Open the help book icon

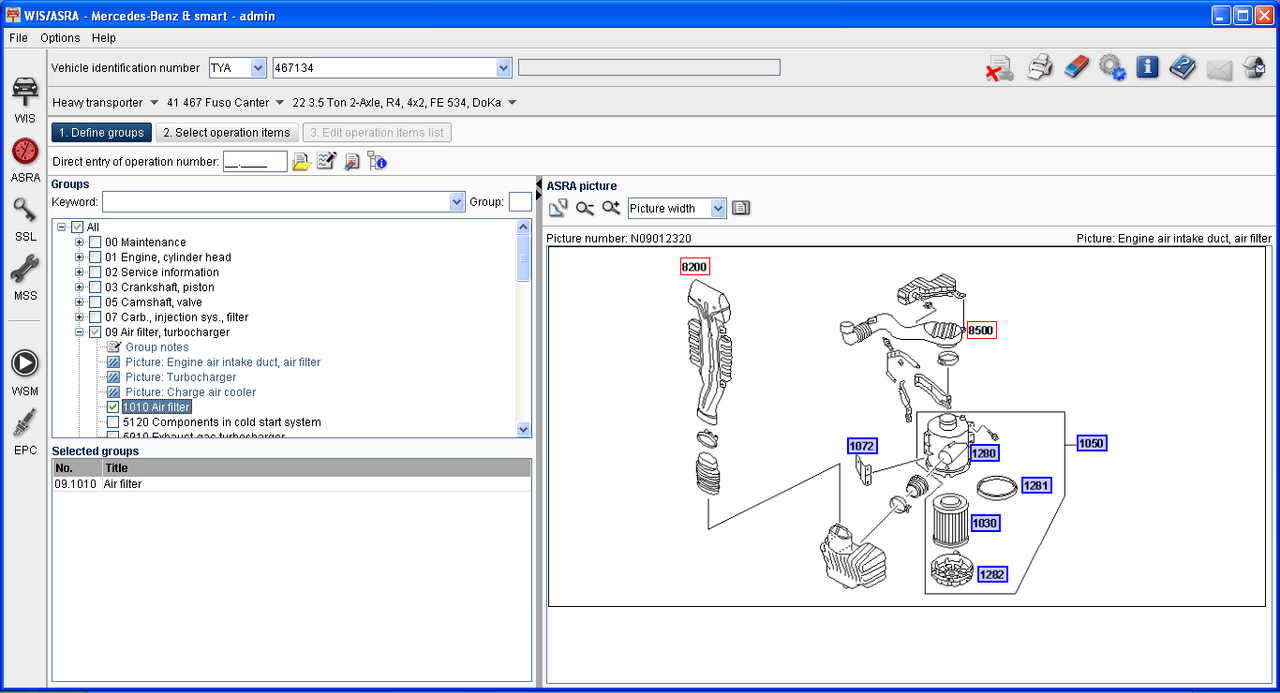click(x=1182, y=67)
